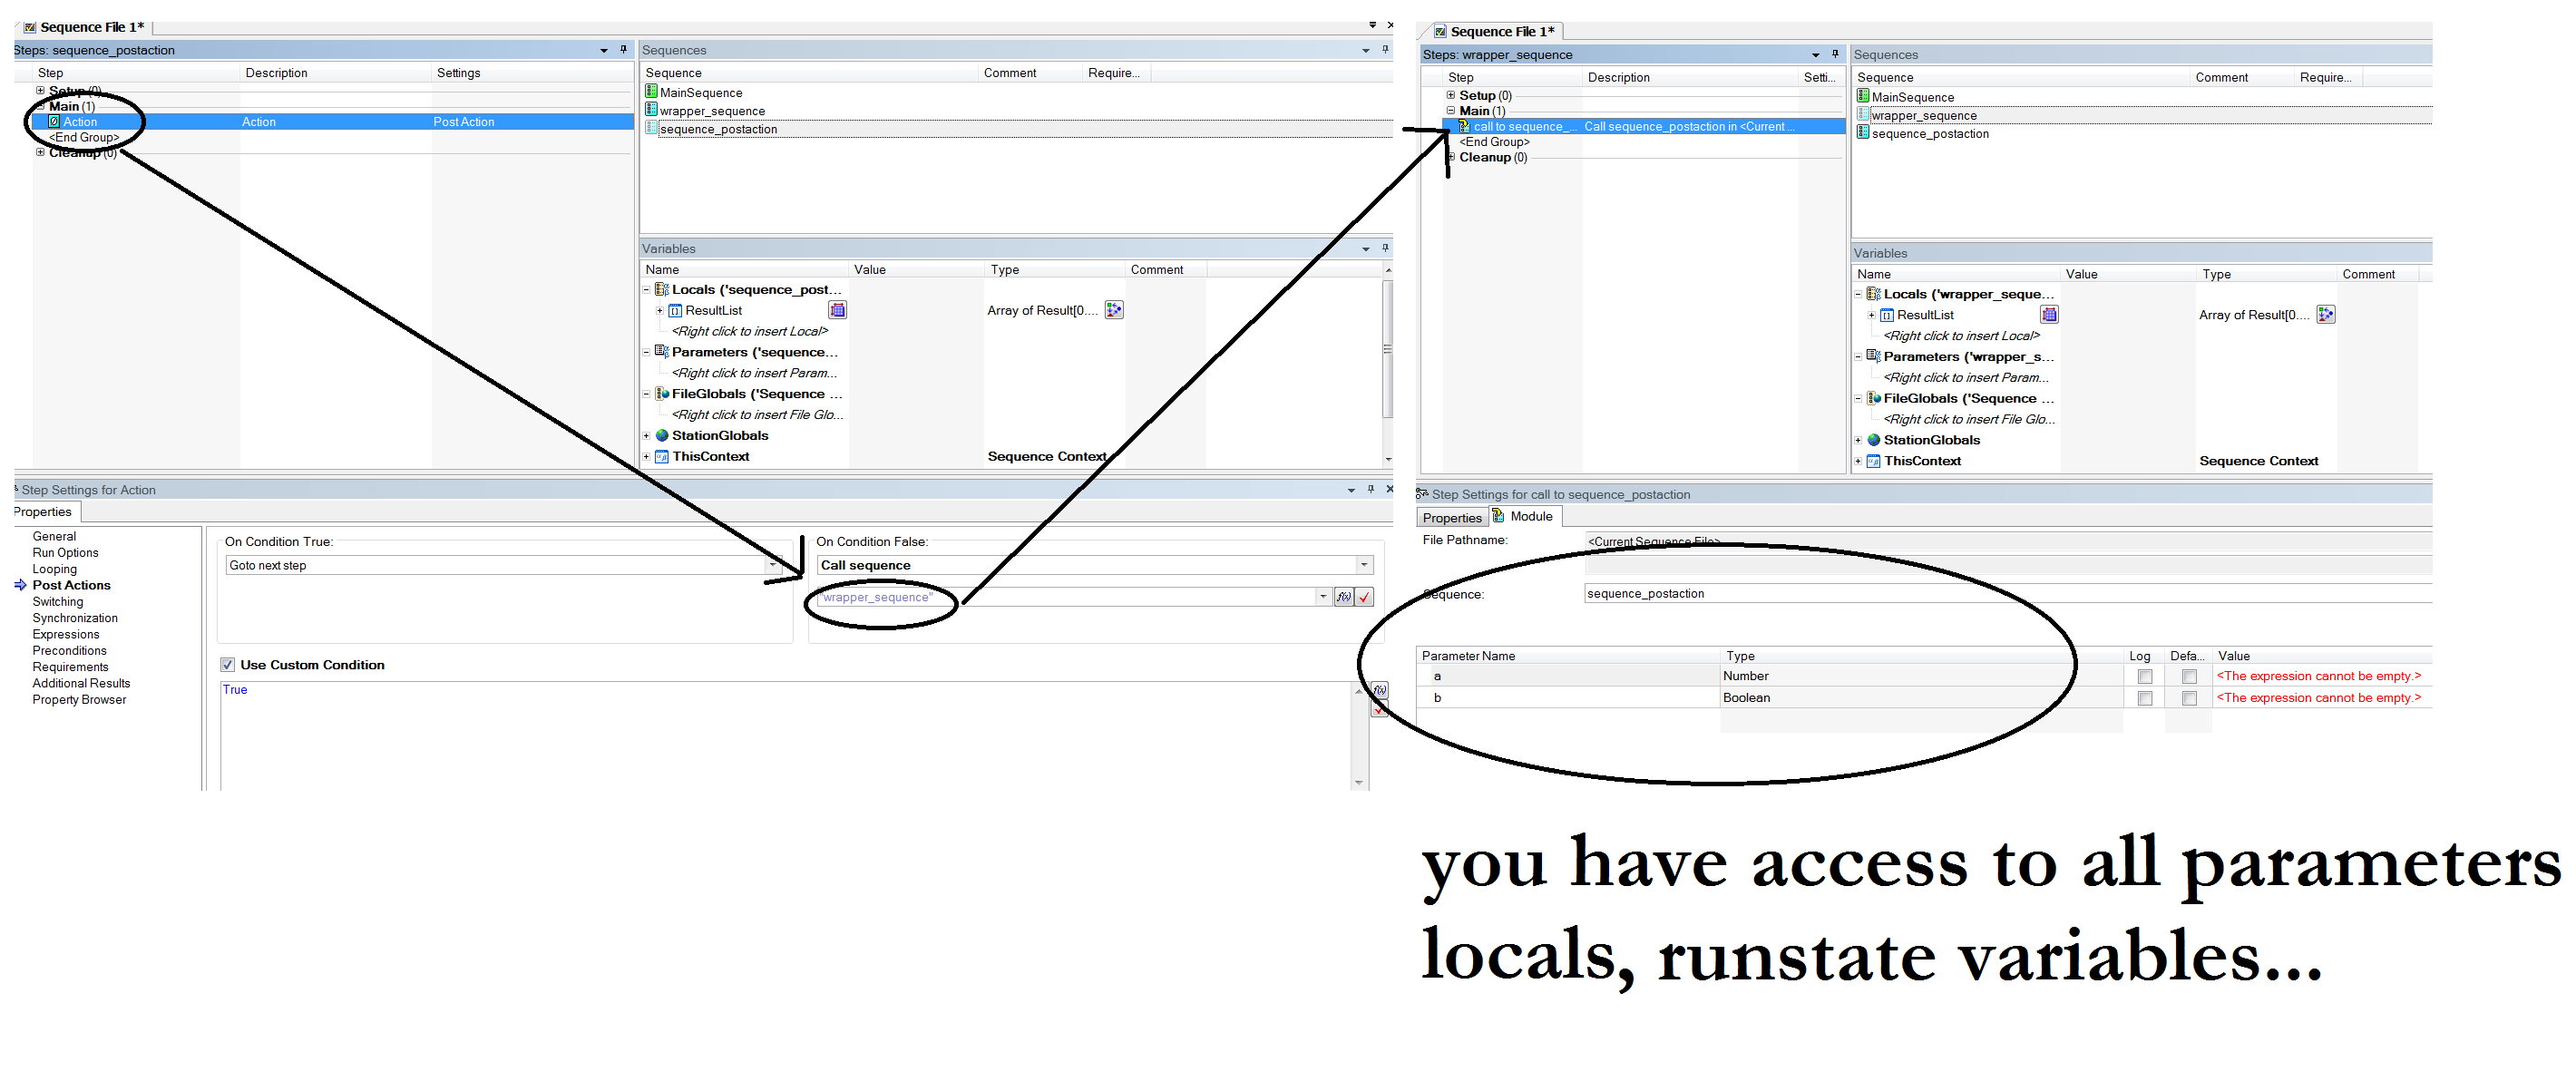Image resolution: width=2576 pixels, height=1081 pixels.
Task: Expand Setup group in wrapper_sequence Steps pane
Action: pyautogui.click(x=1450, y=95)
